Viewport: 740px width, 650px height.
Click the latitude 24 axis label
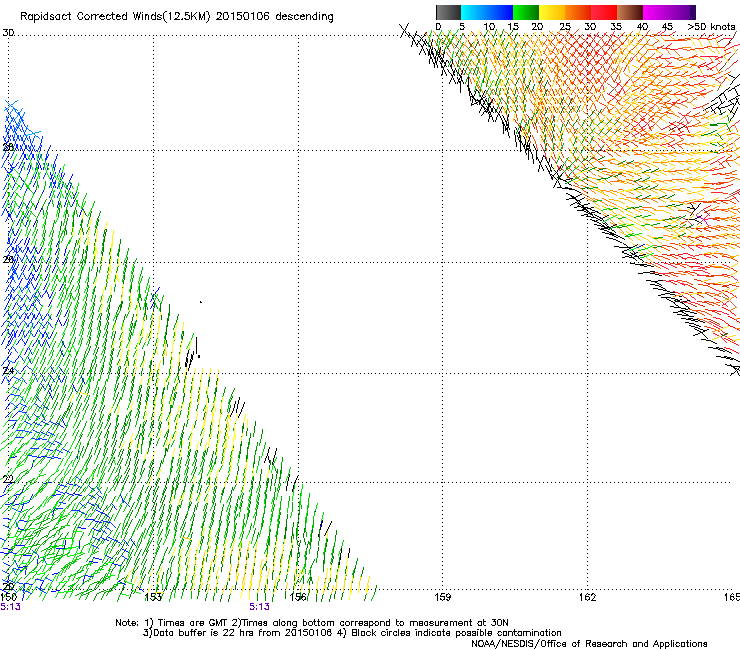8,371
